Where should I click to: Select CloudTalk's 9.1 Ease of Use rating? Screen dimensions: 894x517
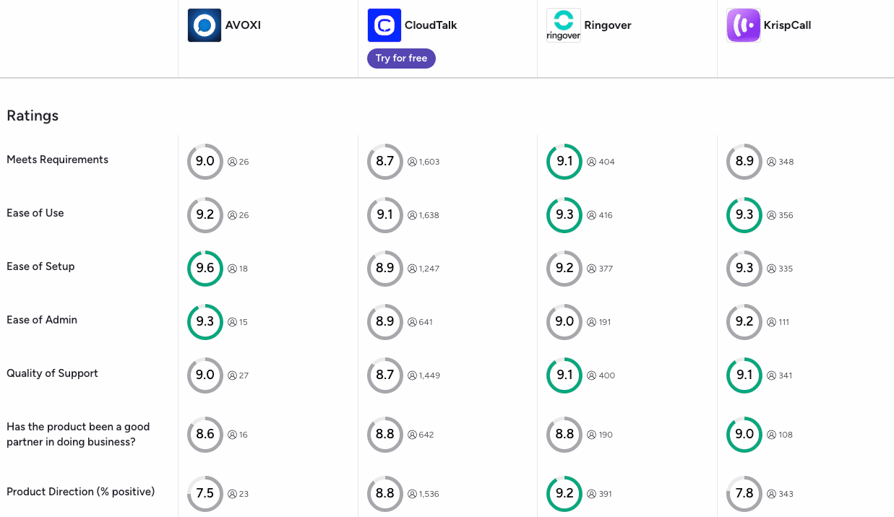tap(385, 215)
